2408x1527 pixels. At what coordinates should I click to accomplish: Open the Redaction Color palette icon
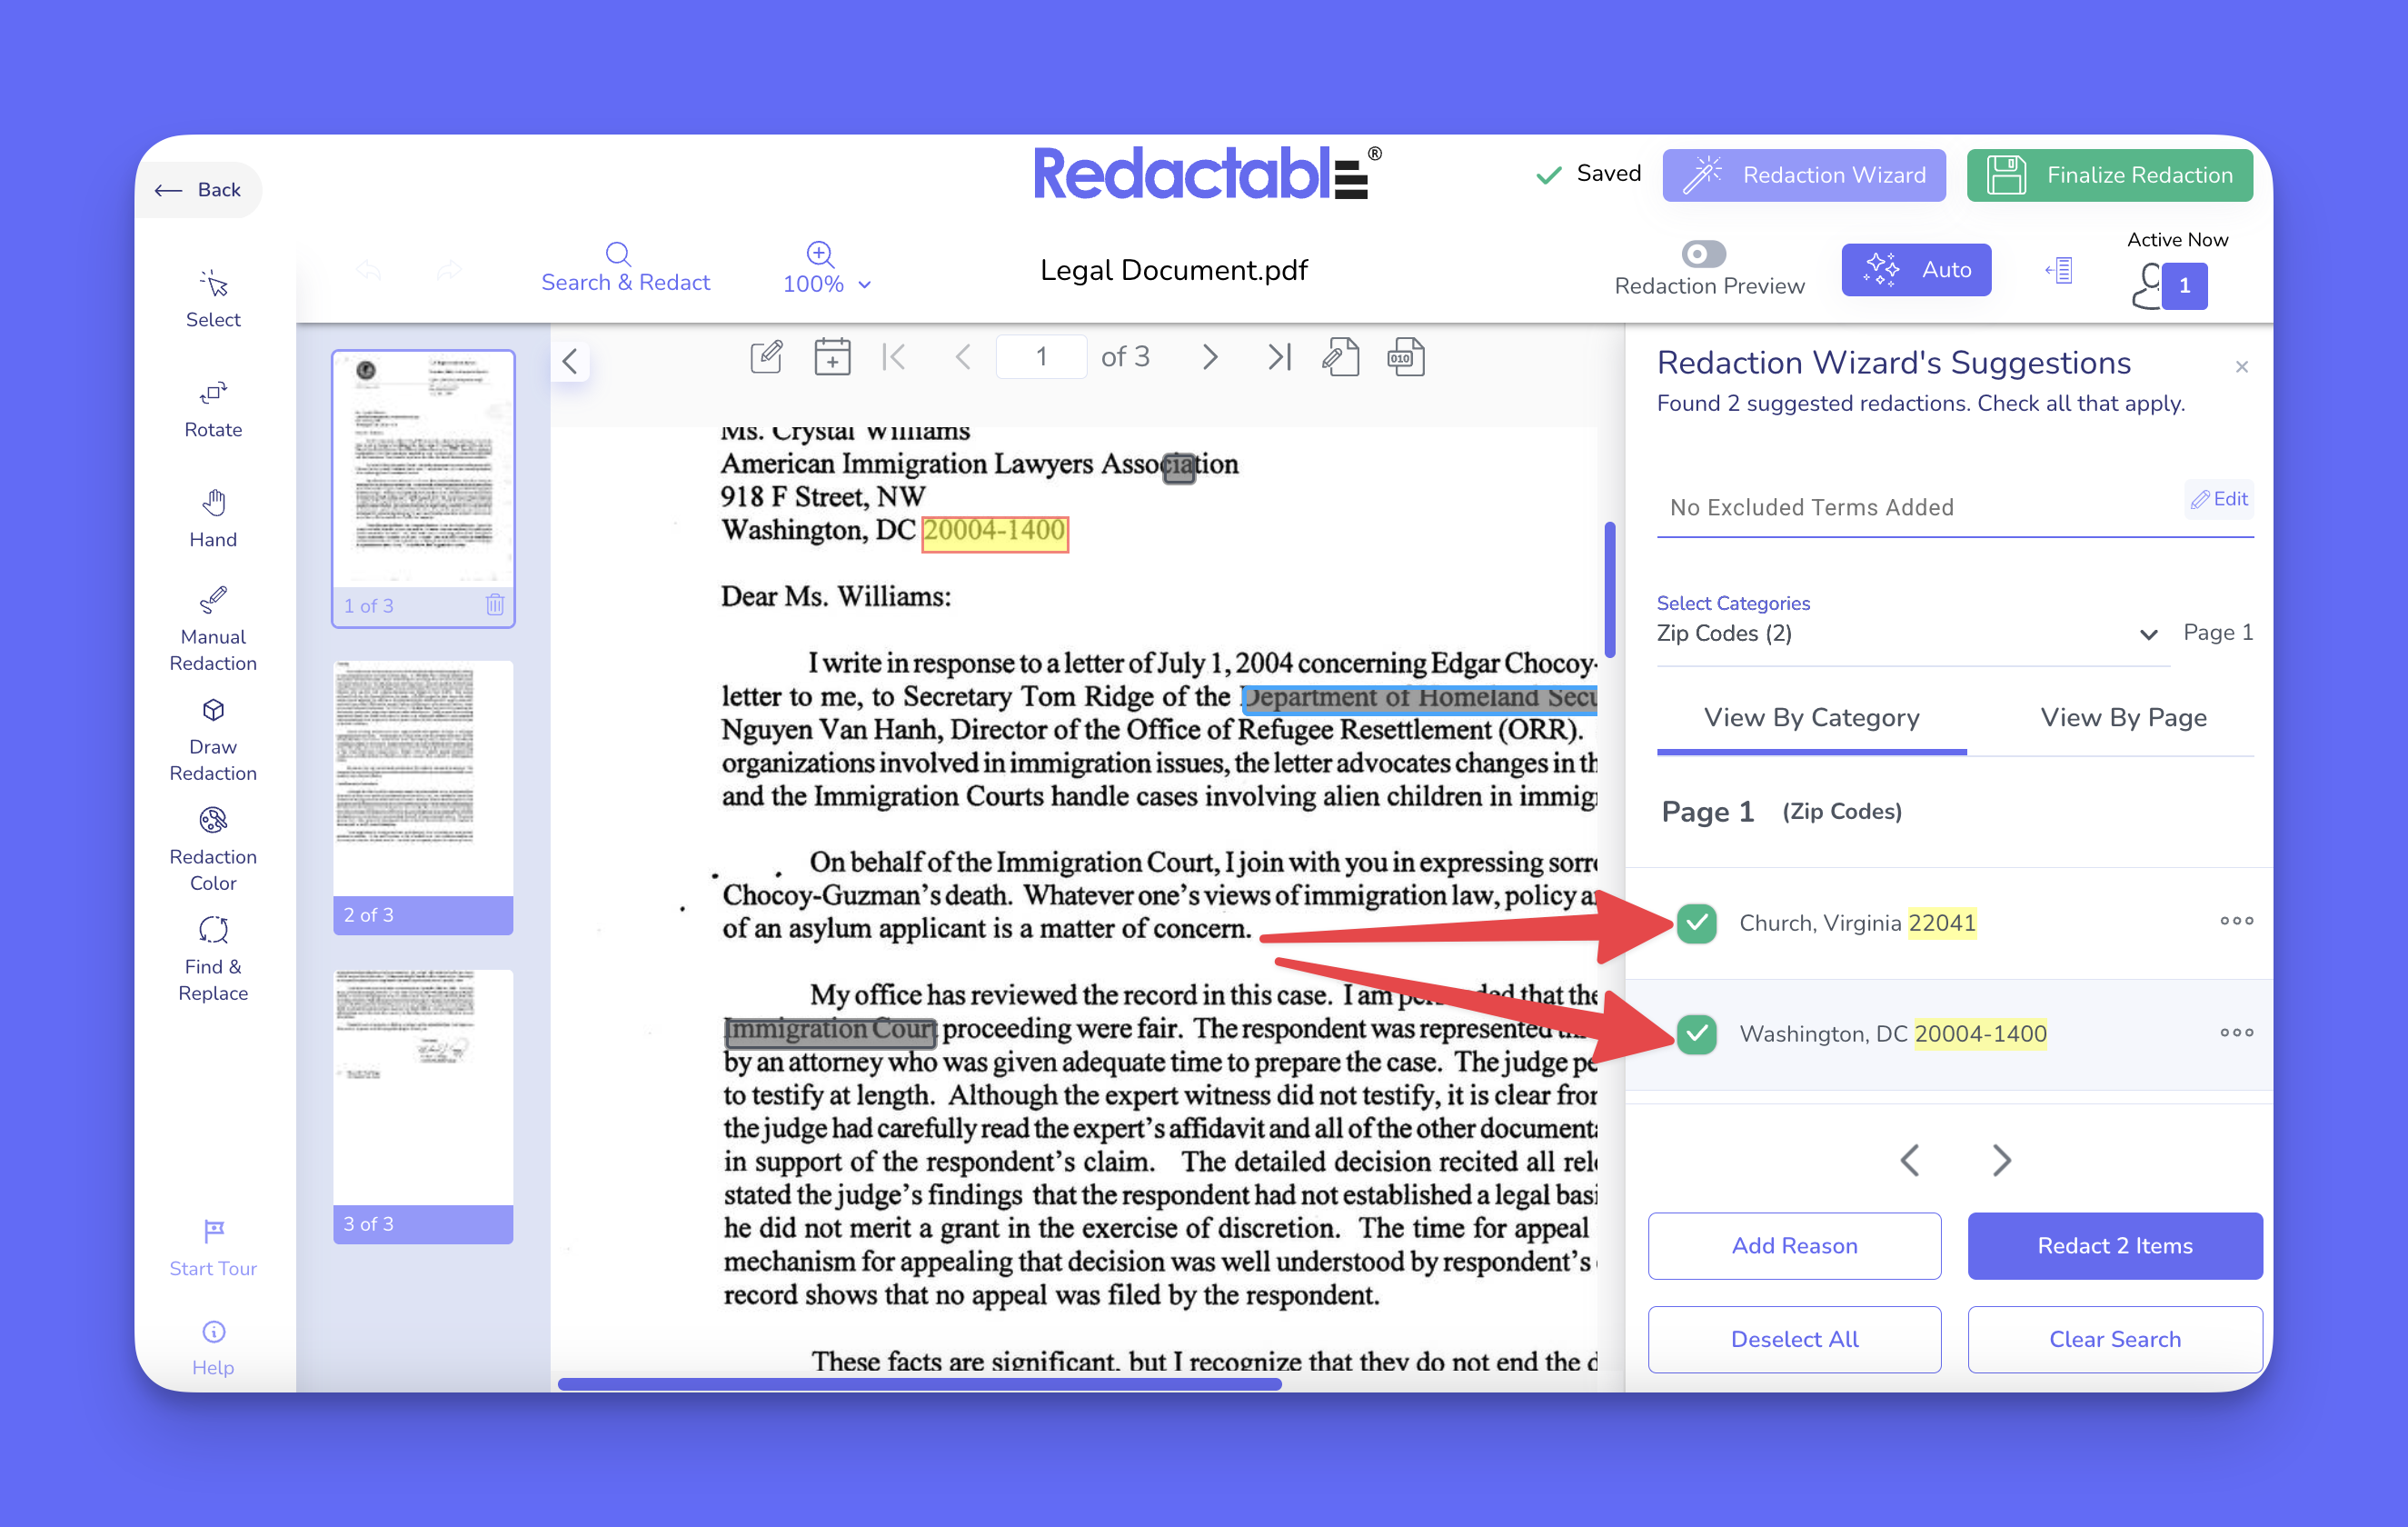tap(213, 820)
